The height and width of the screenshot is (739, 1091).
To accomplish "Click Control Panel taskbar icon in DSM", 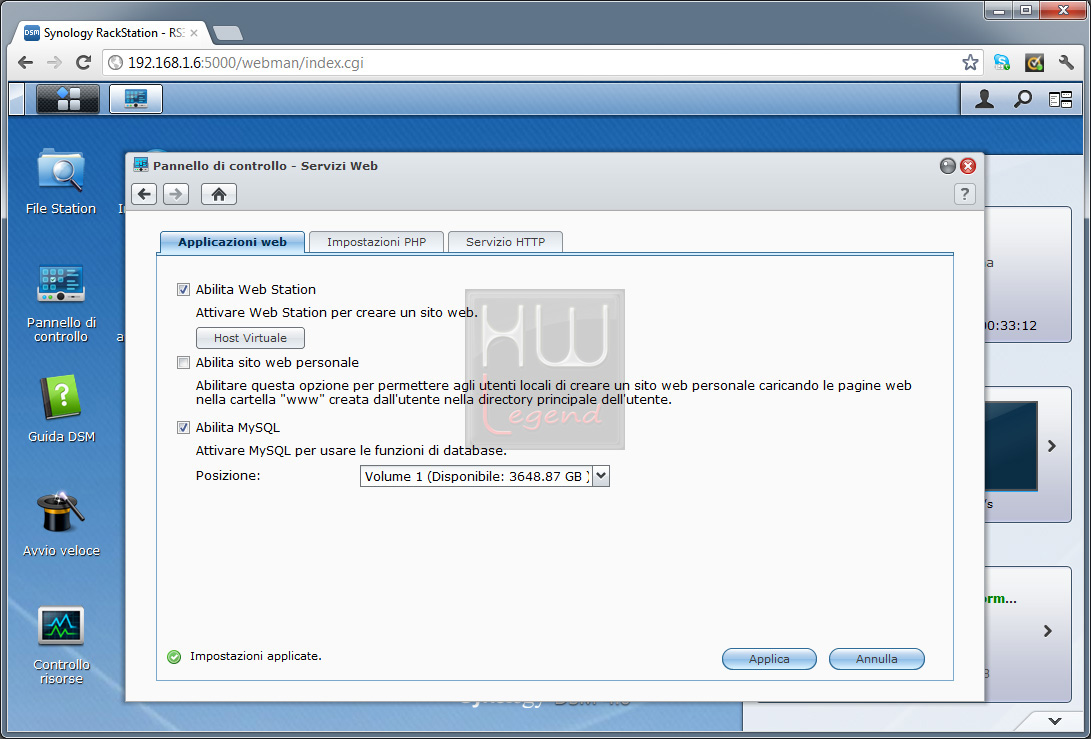I will tap(136, 99).
